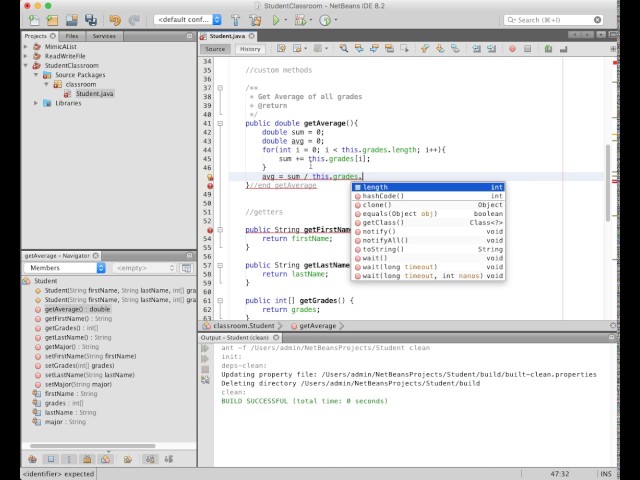Open the Run project options arrow
The width and height of the screenshot is (640, 480).
click(x=286, y=20)
